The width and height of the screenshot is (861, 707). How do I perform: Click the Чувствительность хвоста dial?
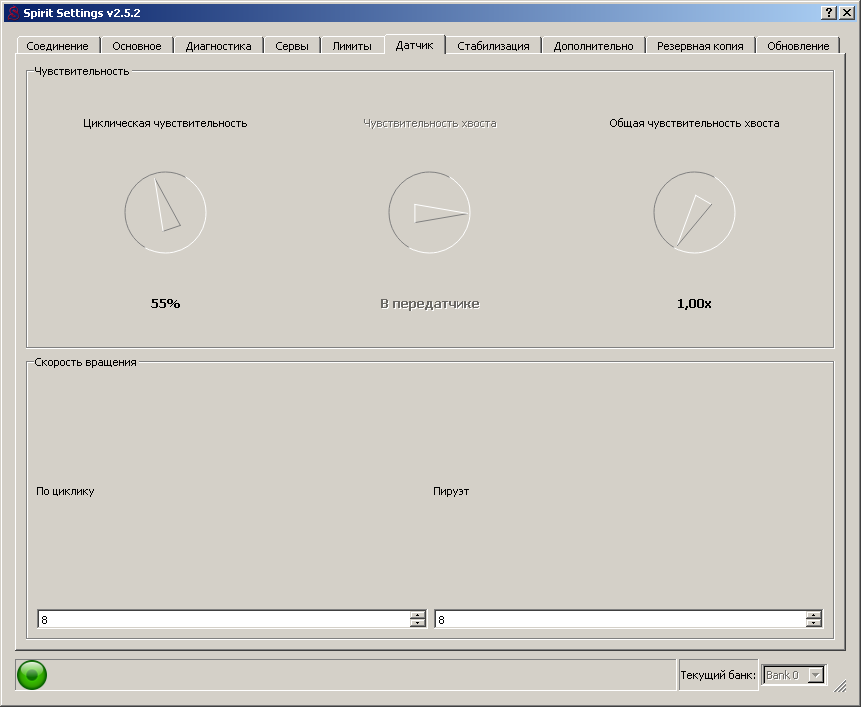(x=429, y=212)
